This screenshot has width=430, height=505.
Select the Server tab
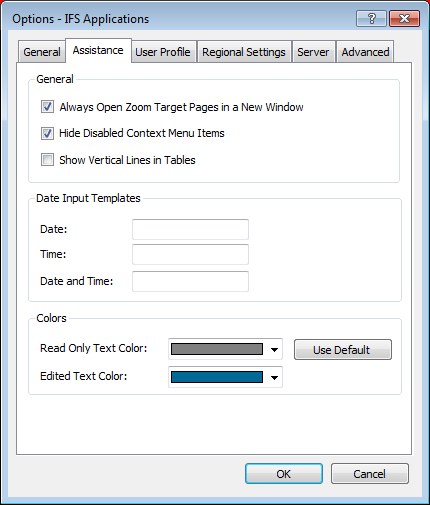tap(313, 52)
